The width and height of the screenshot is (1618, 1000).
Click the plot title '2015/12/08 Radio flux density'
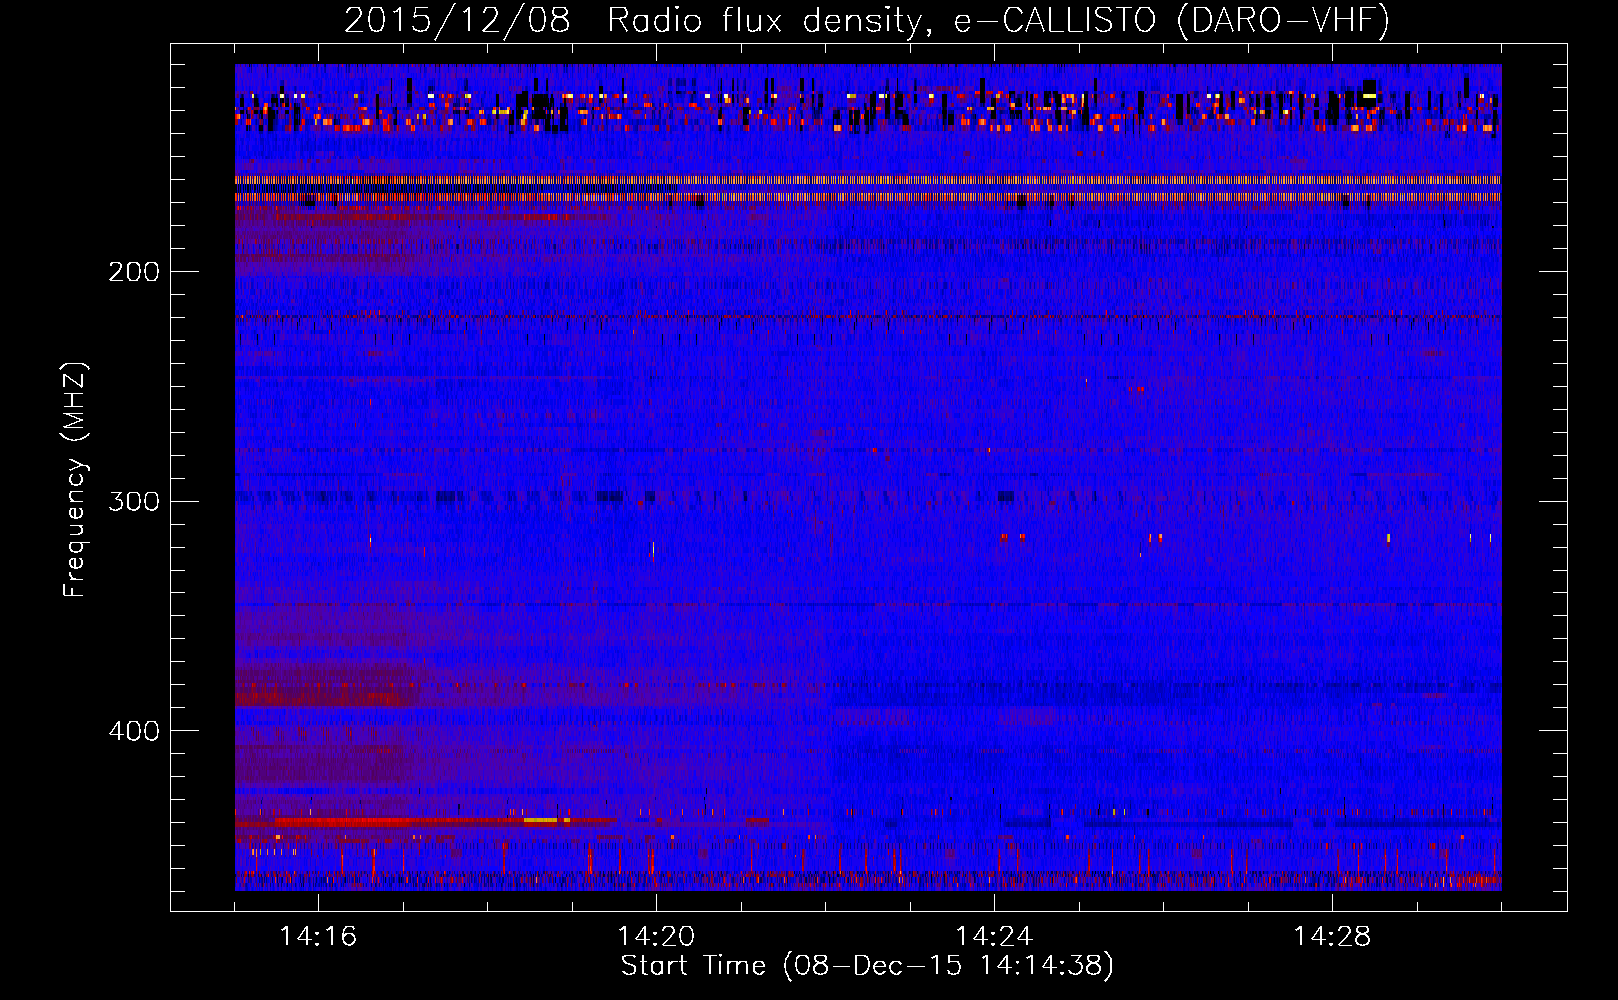[x=867, y=21]
